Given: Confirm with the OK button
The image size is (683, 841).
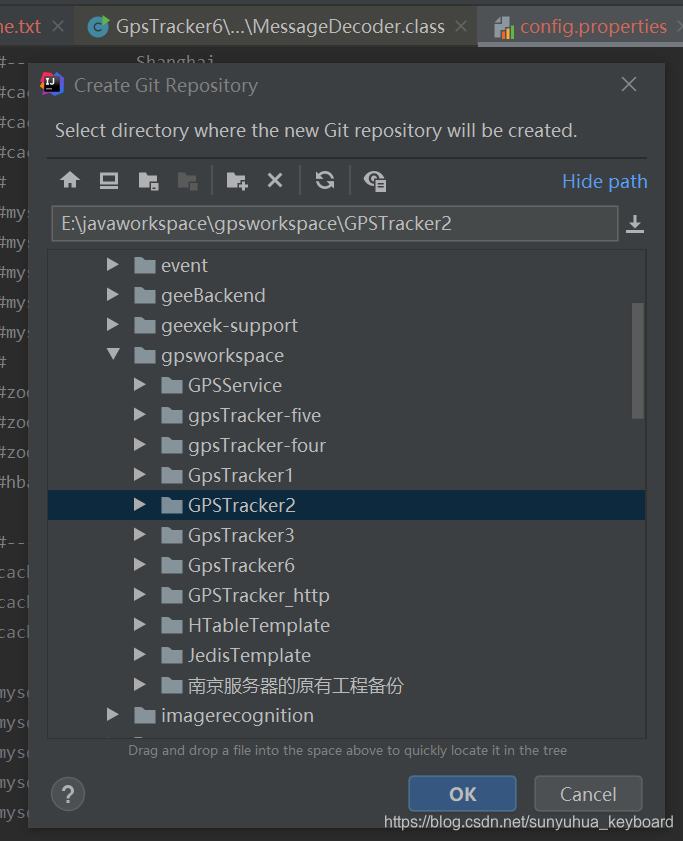Looking at the screenshot, I should click(462, 793).
